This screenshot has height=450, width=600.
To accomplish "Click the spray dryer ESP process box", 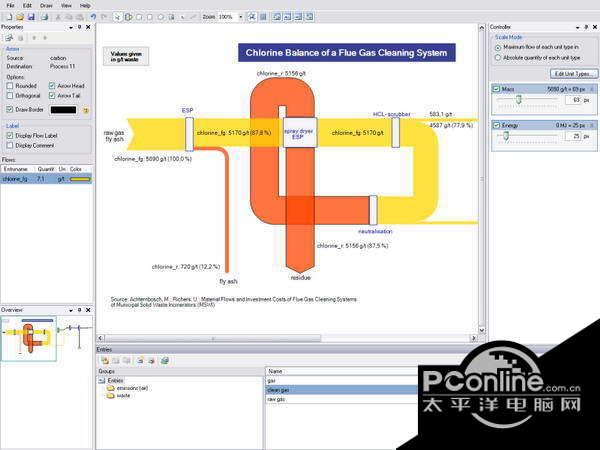I will click(300, 133).
